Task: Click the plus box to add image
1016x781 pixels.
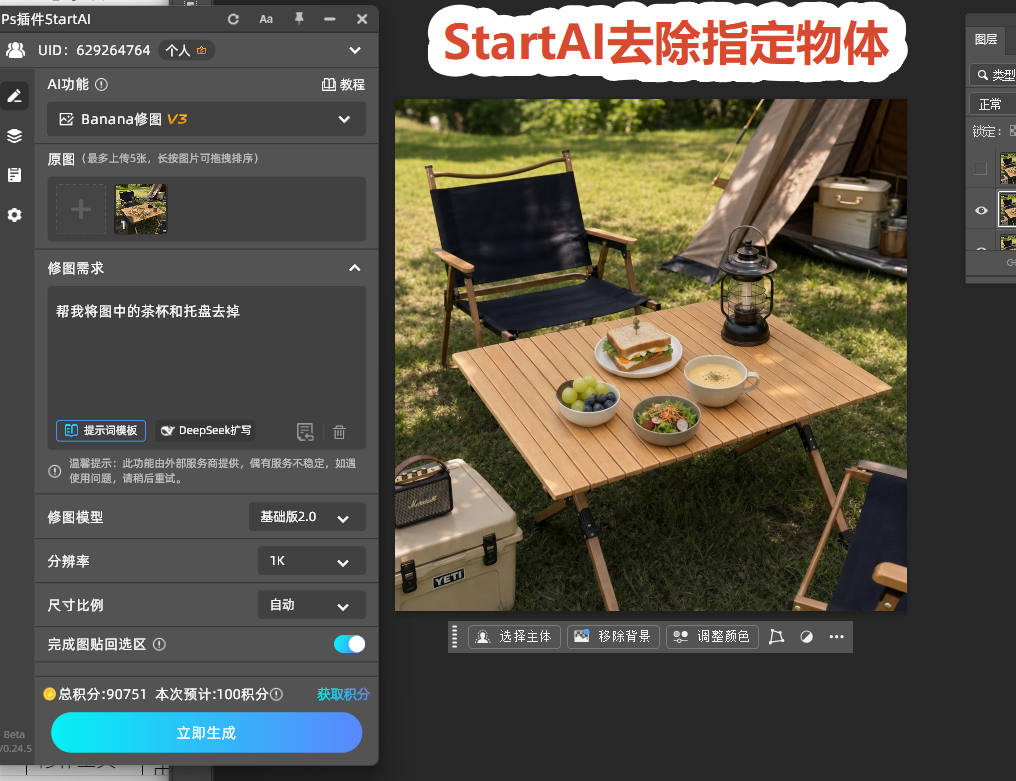Action: click(x=81, y=209)
